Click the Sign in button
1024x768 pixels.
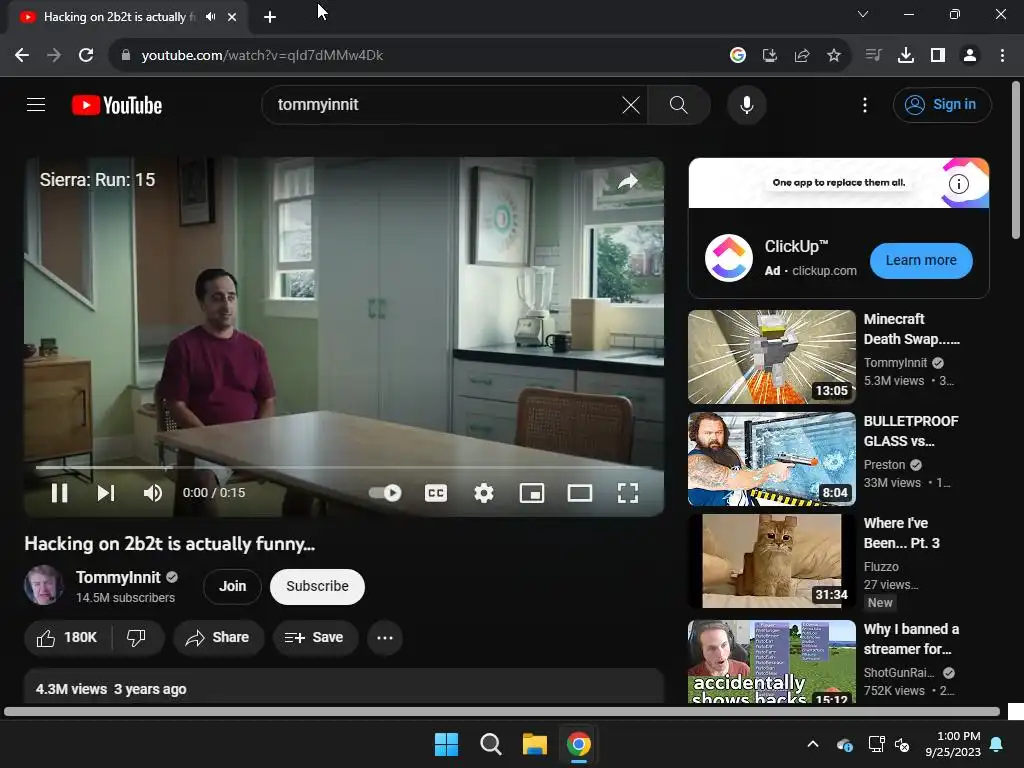[942, 104]
